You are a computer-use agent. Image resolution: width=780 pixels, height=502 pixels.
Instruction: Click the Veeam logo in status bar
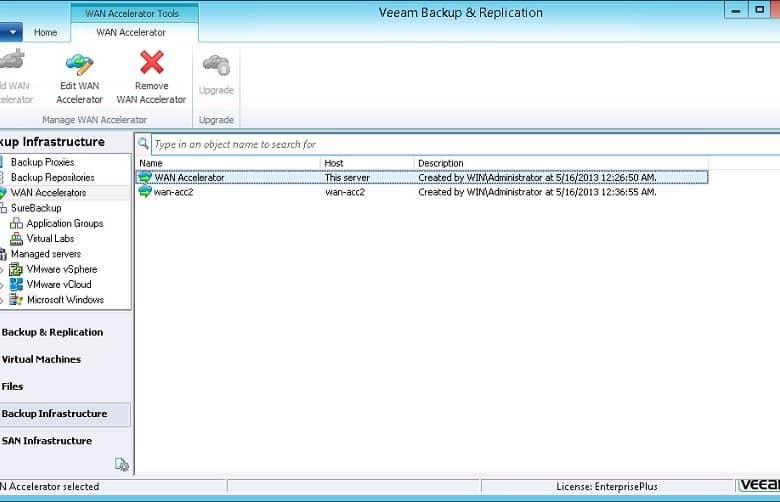[x=759, y=486]
